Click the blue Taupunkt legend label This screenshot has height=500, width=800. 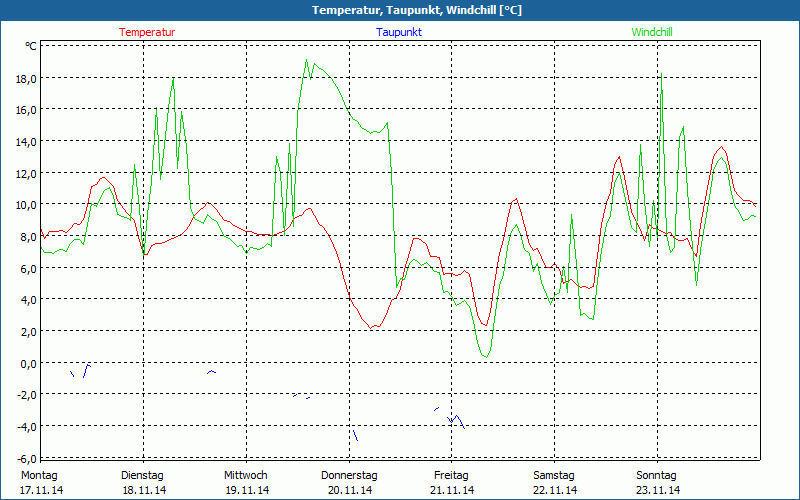[x=399, y=32]
